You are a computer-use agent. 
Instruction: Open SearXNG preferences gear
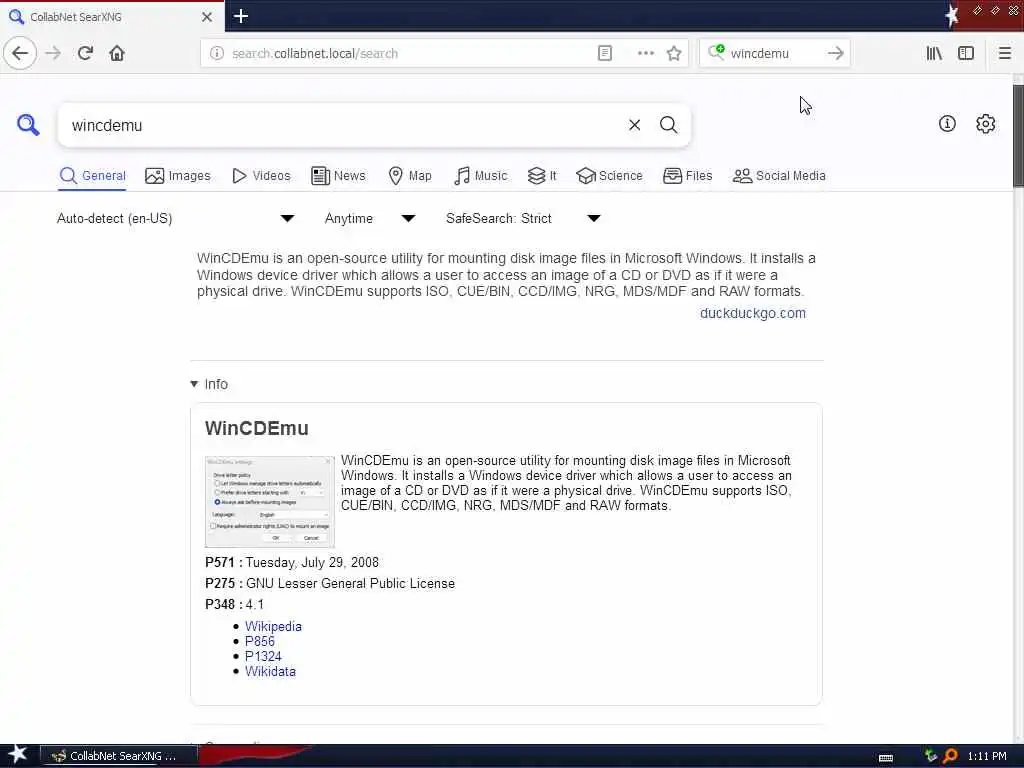(x=985, y=123)
